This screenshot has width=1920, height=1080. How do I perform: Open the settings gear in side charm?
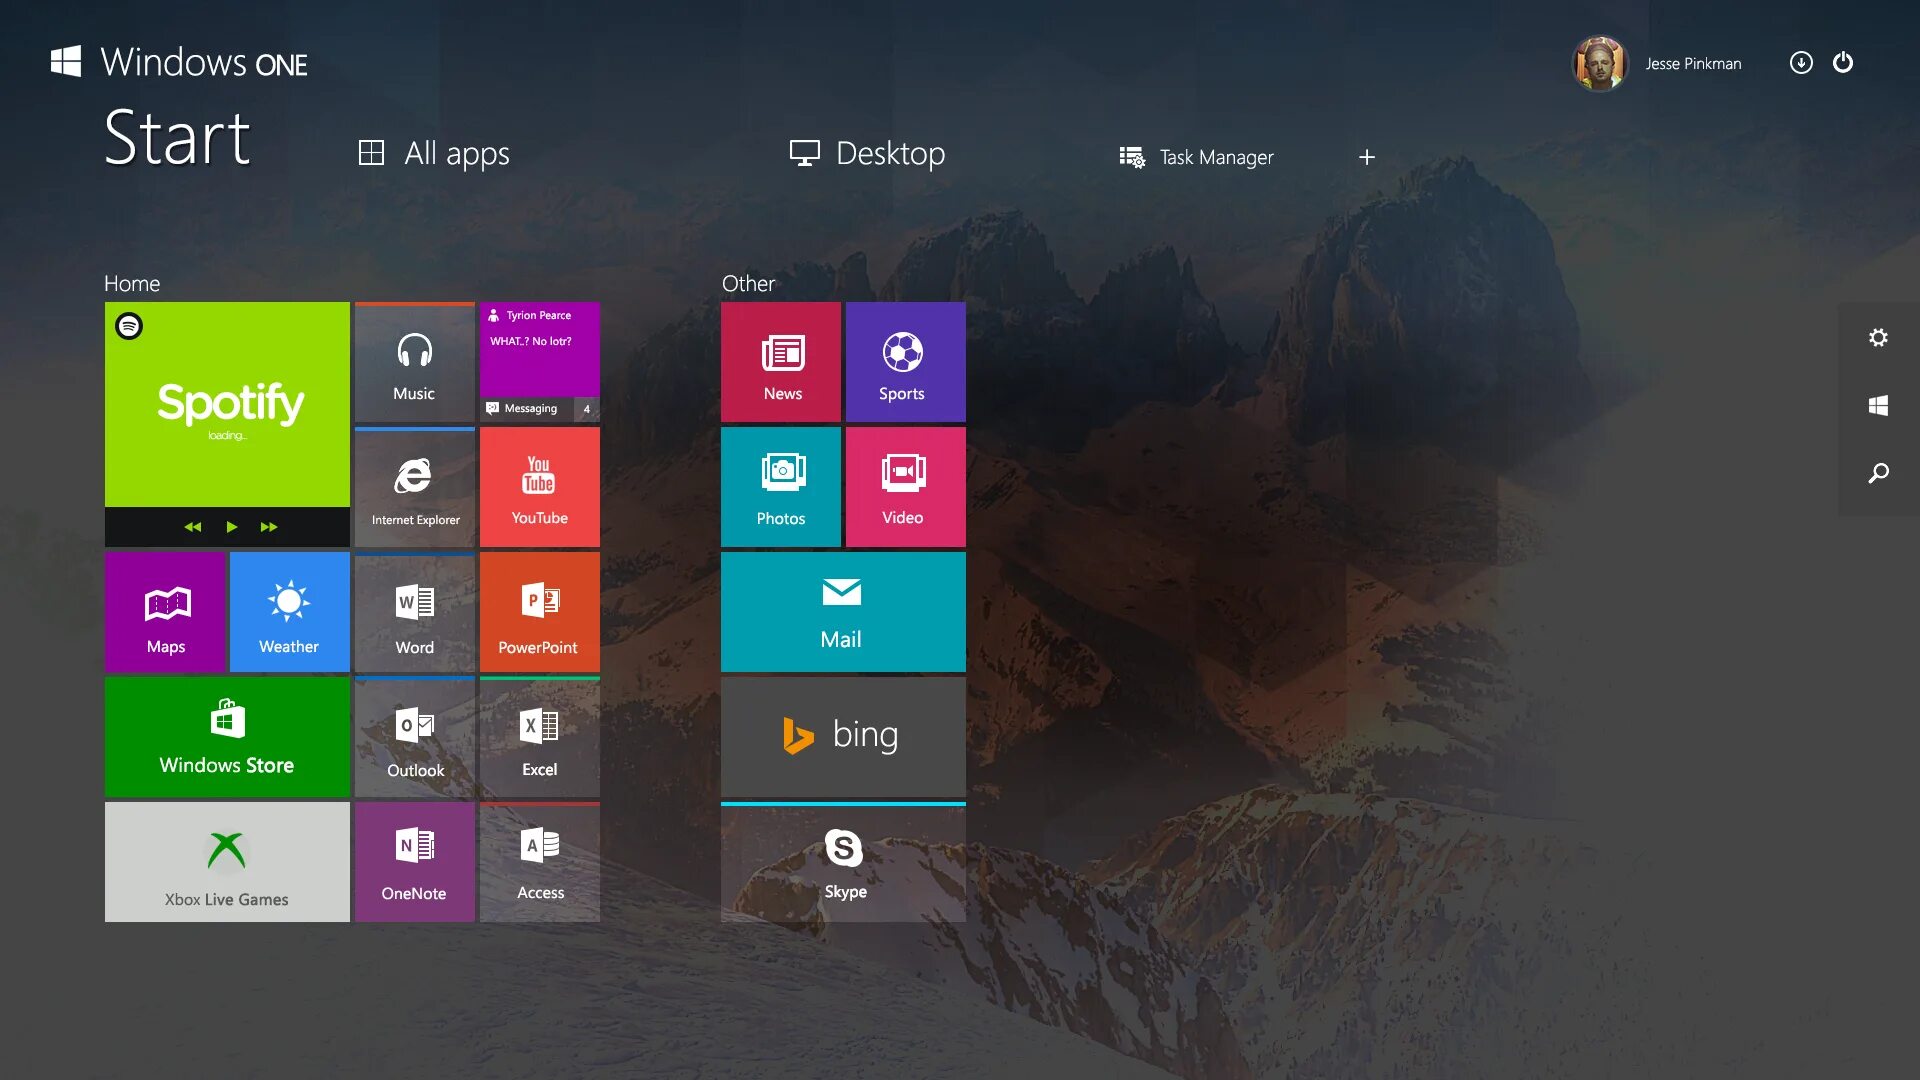[x=1878, y=338]
